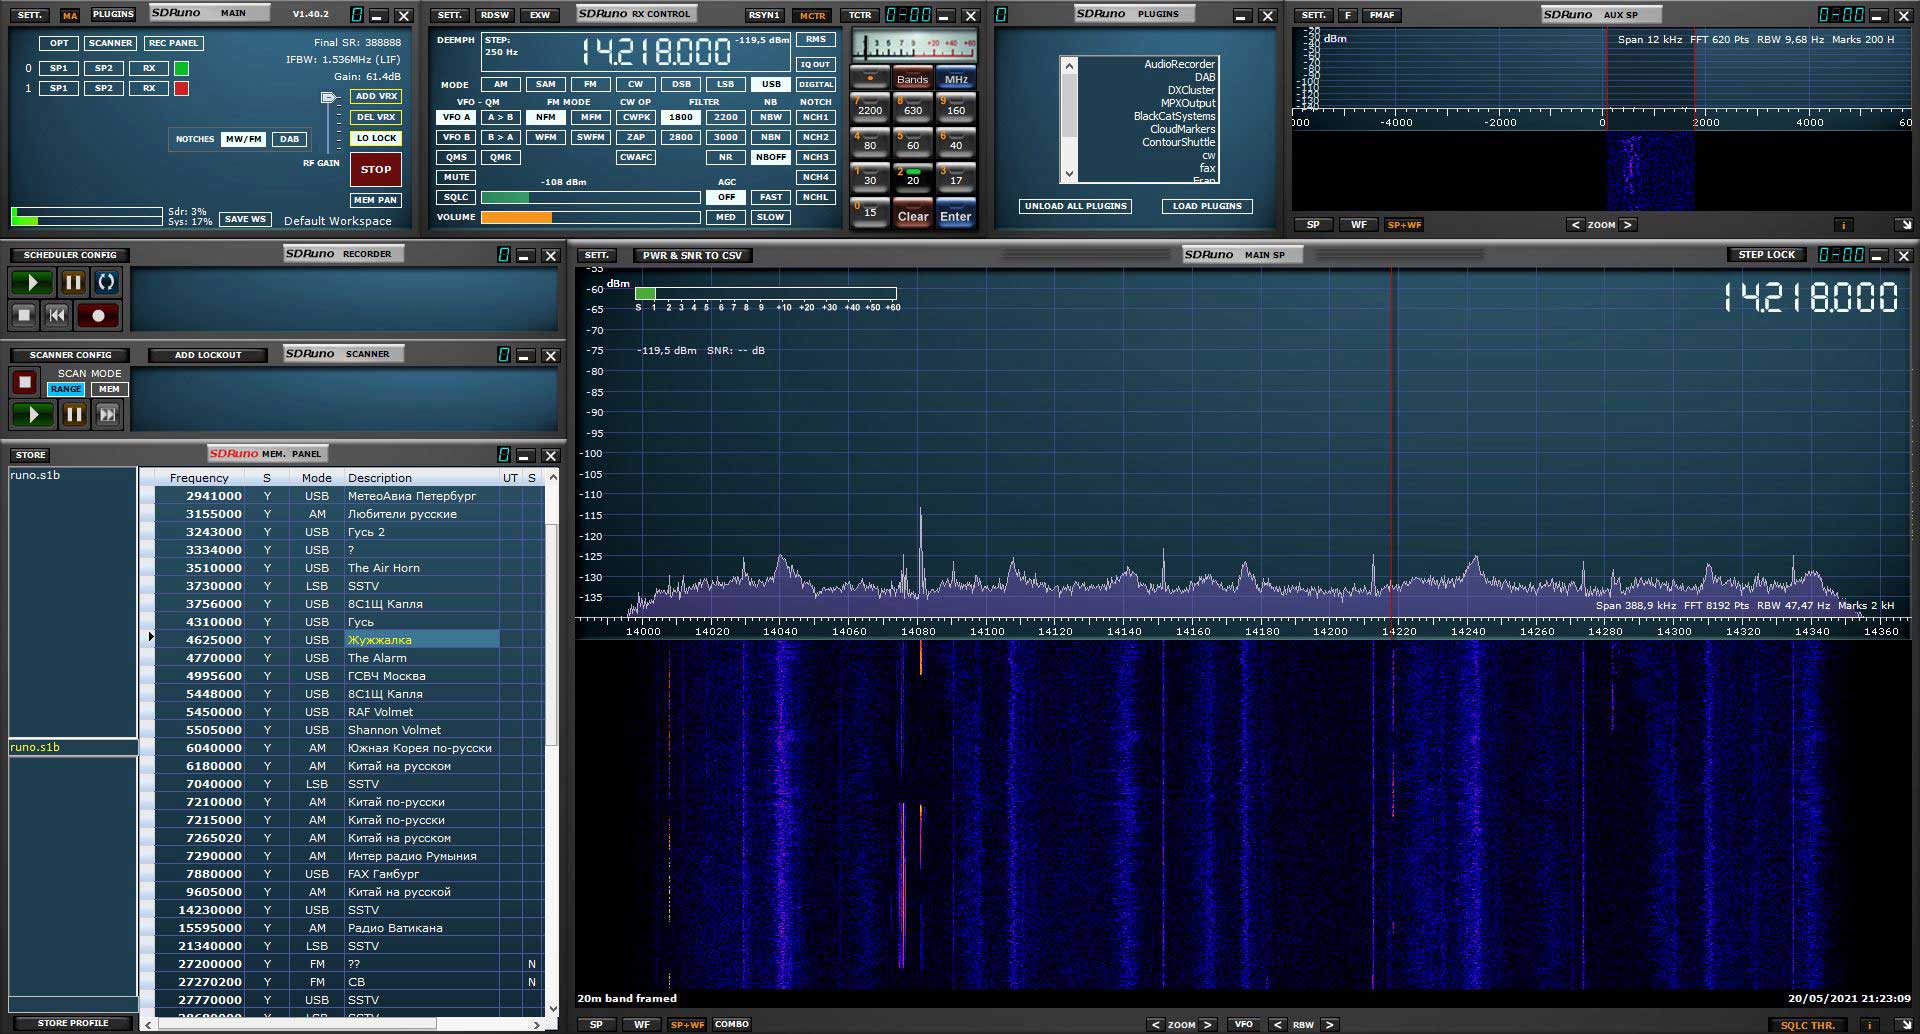The width and height of the screenshot is (1920, 1034).
Task: Click the scanner skip-forward icon
Action: [x=107, y=414]
